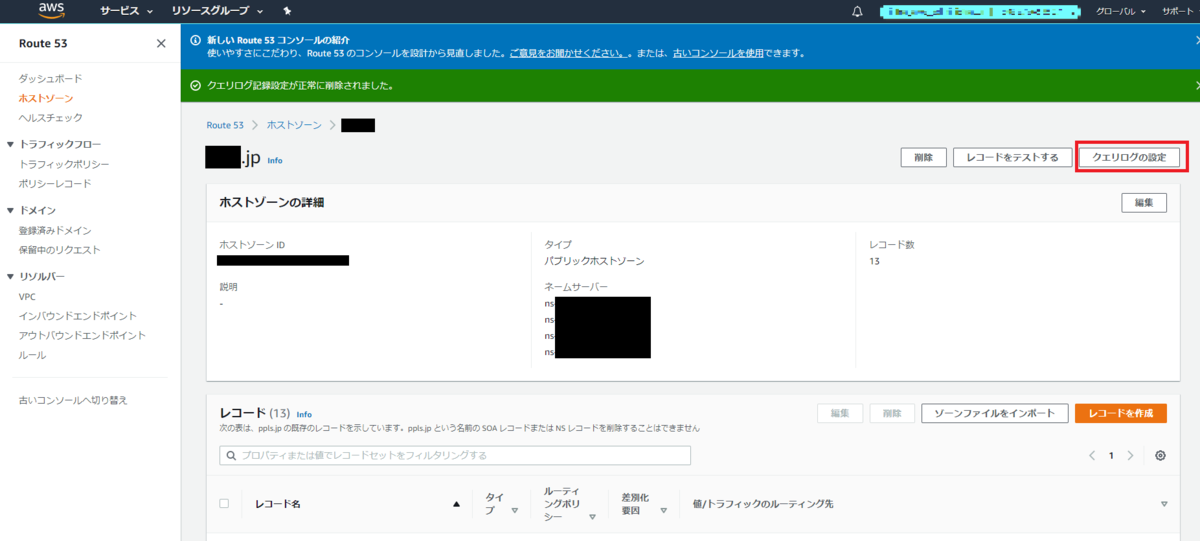Collapse the リゾルバー section
Image resolution: width=1200 pixels, height=541 pixels.
click(10, 277)
